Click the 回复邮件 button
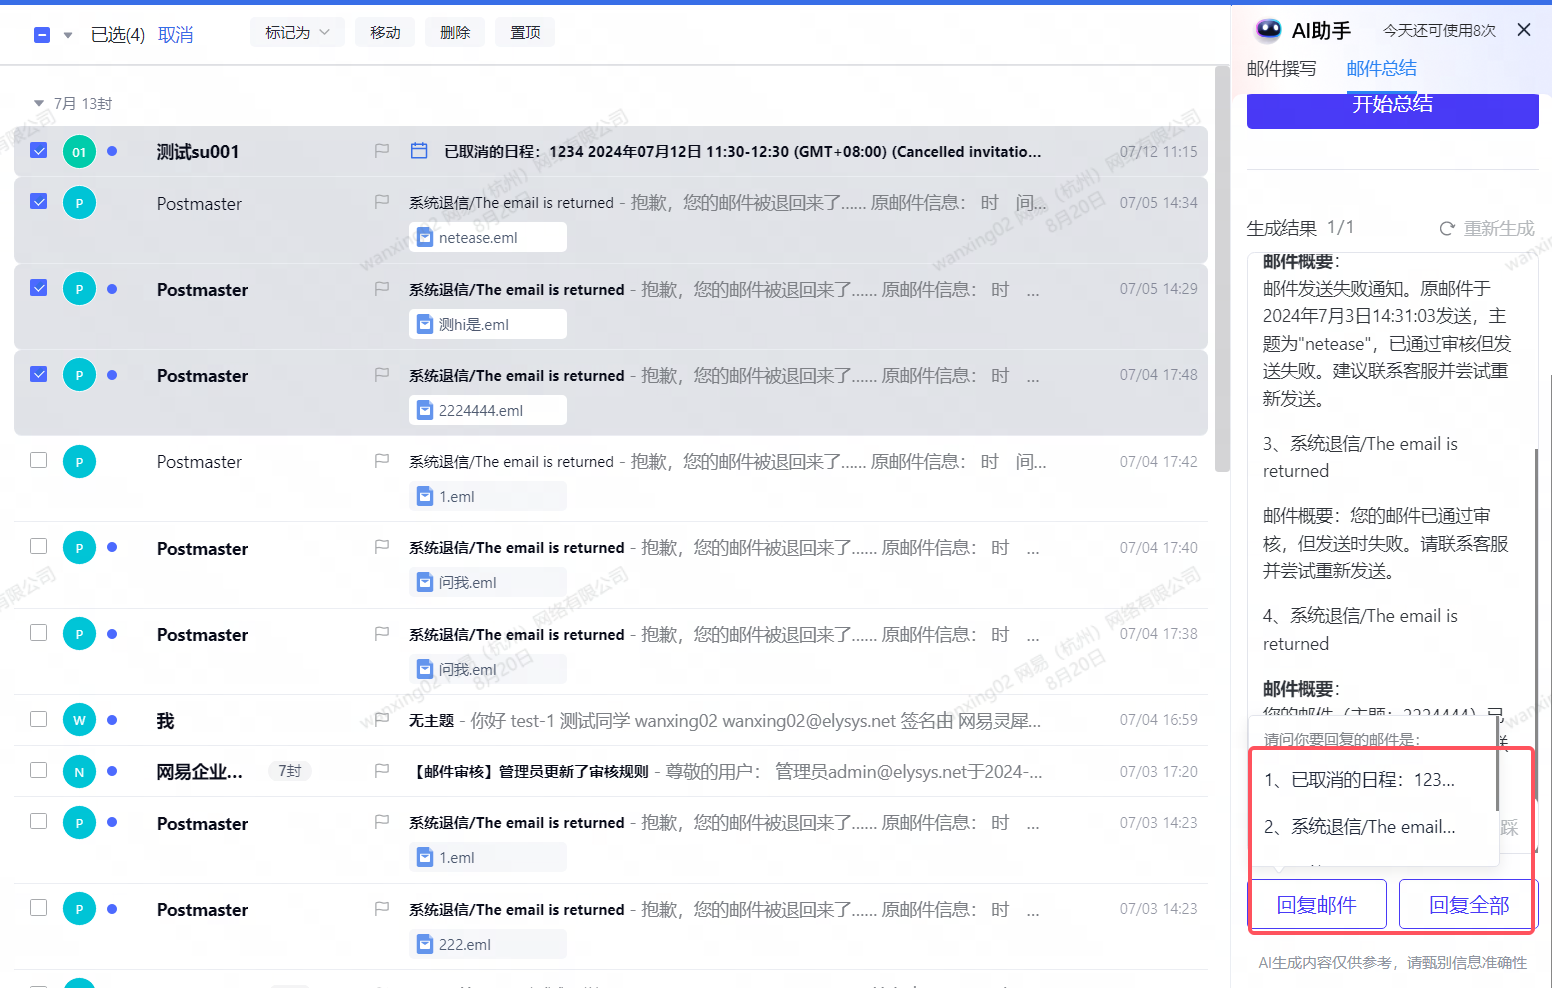This screenshot has height=988, width=1552. pos(1317,905)
